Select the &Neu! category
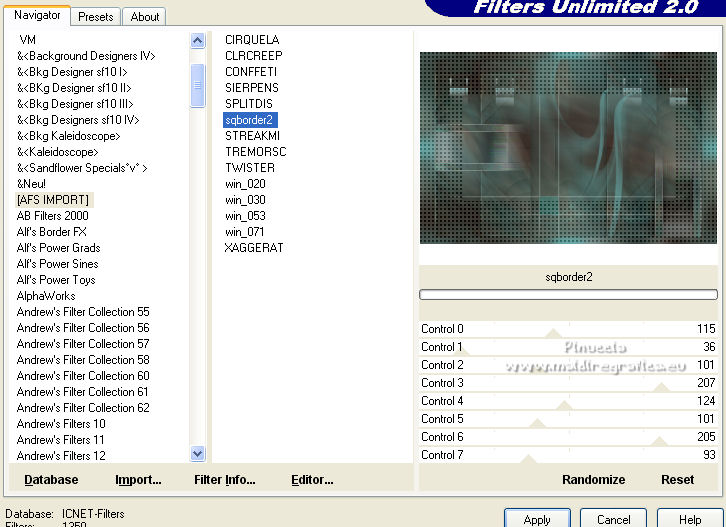 31,184
